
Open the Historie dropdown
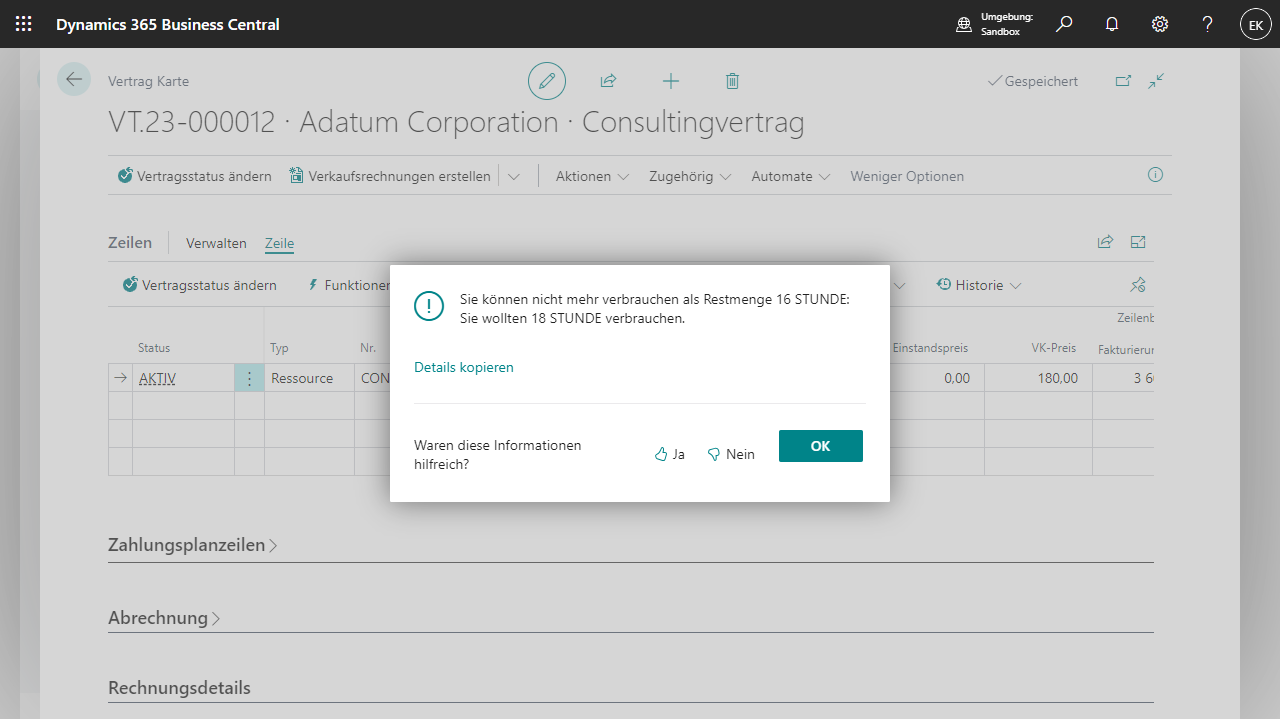tap(979, 285)
